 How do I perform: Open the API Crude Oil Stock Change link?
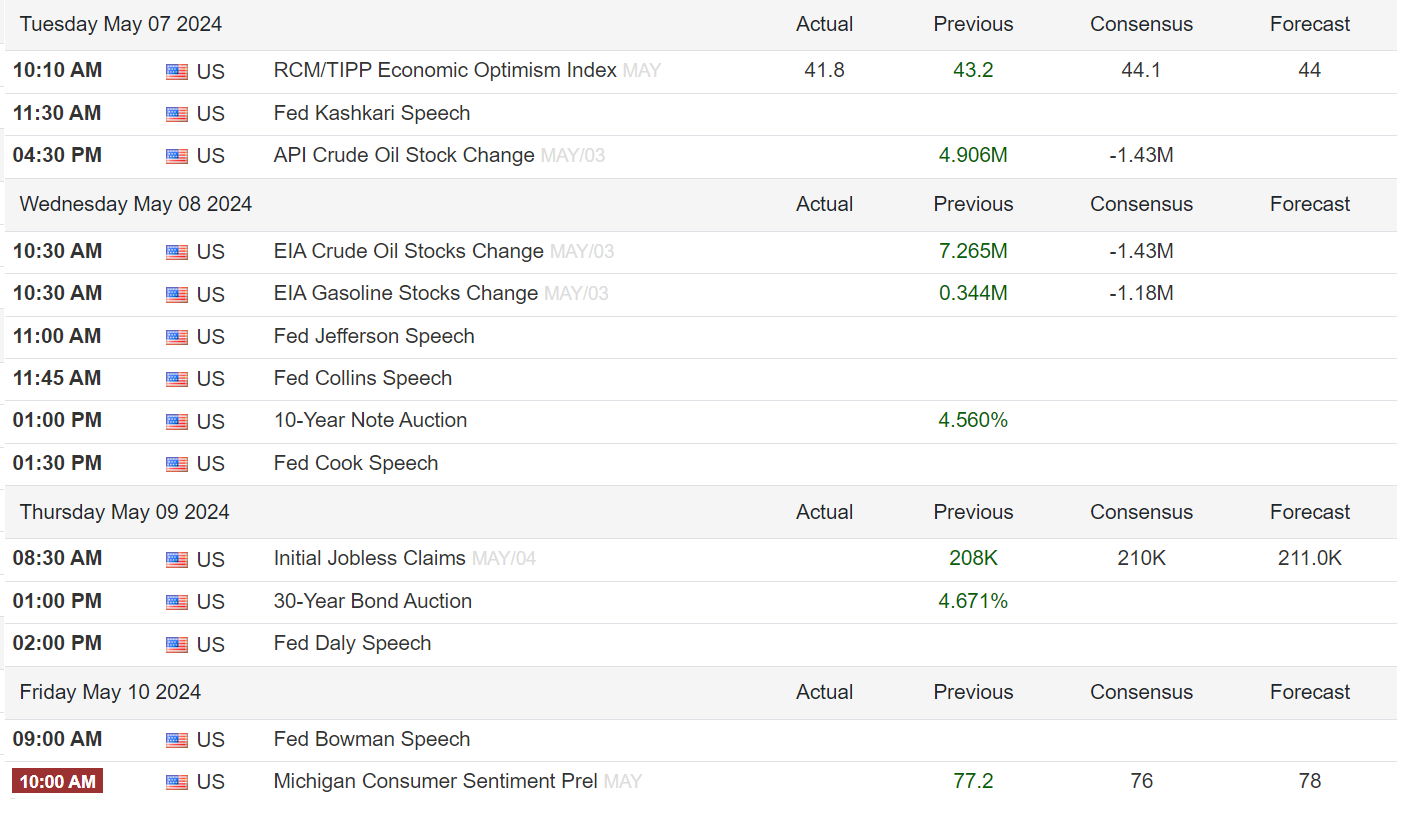tap(404, 155)
